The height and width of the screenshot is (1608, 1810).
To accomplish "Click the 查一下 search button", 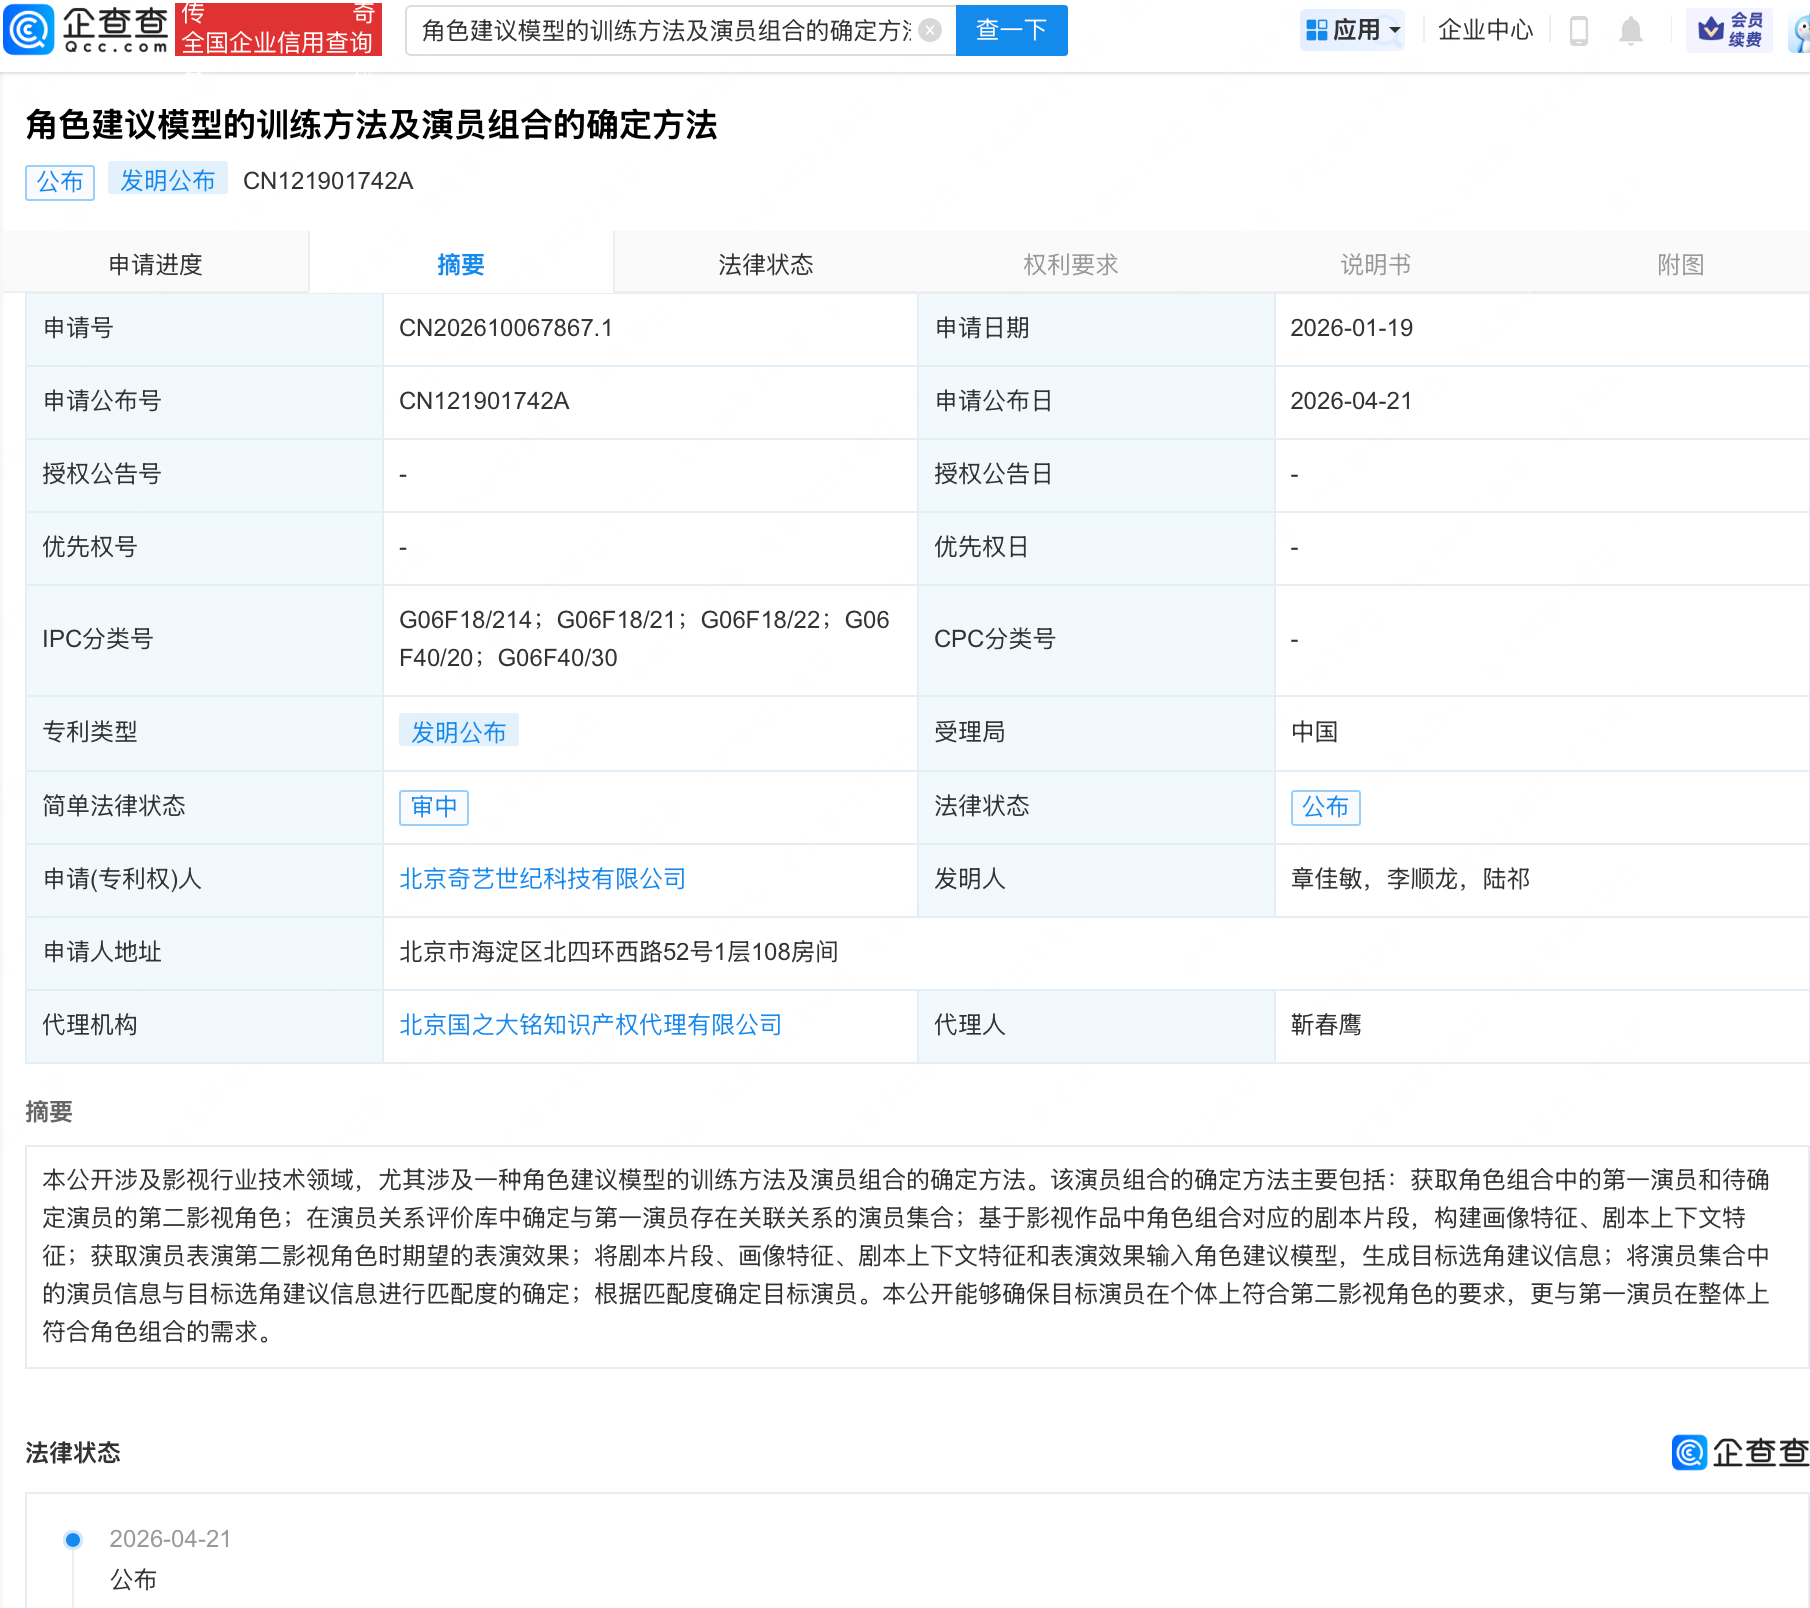I will tap(1011, 30).
